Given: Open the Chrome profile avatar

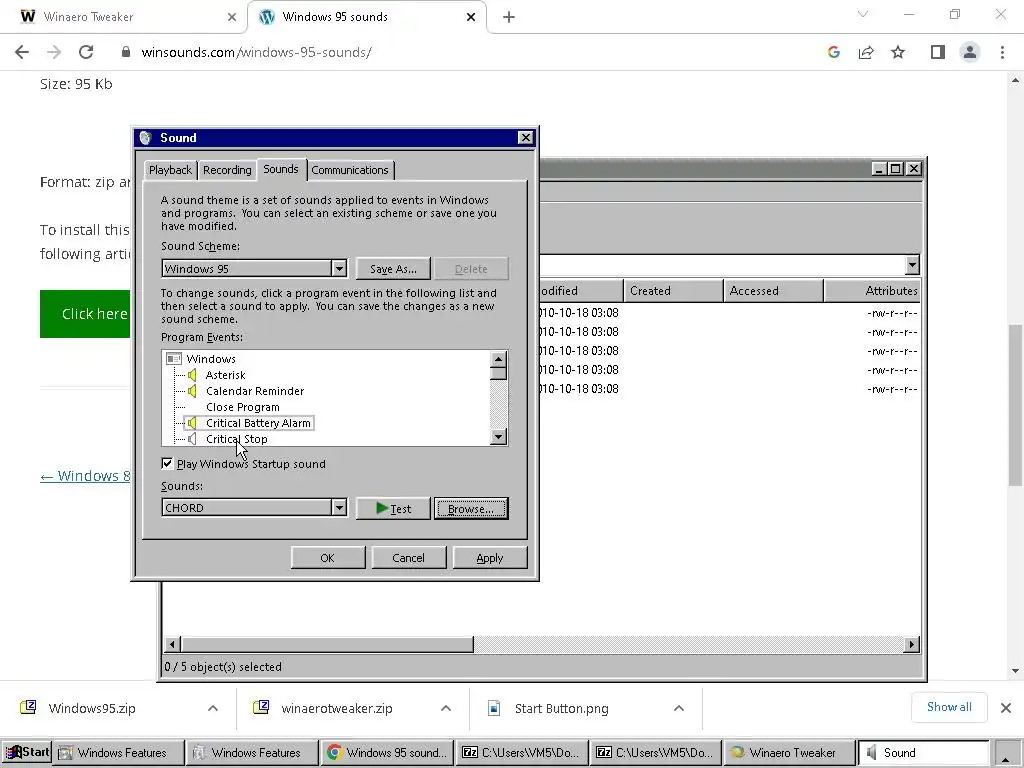Looking at the screenshot, I should tap(970, 52).
